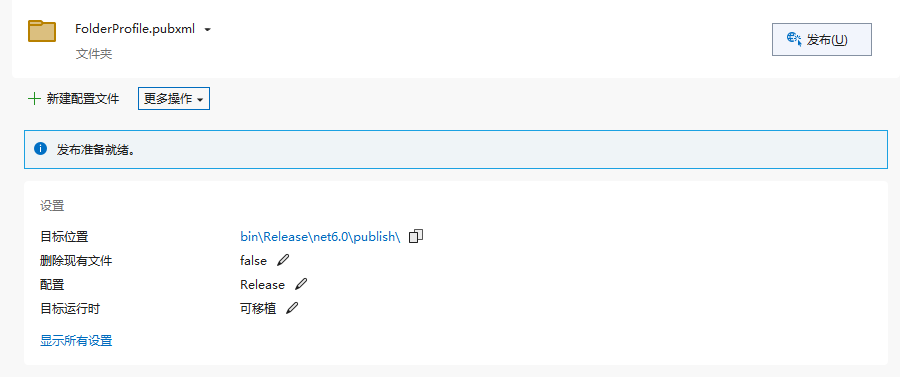Select the FolderProfile.pubxml profile name

[135, 29]
